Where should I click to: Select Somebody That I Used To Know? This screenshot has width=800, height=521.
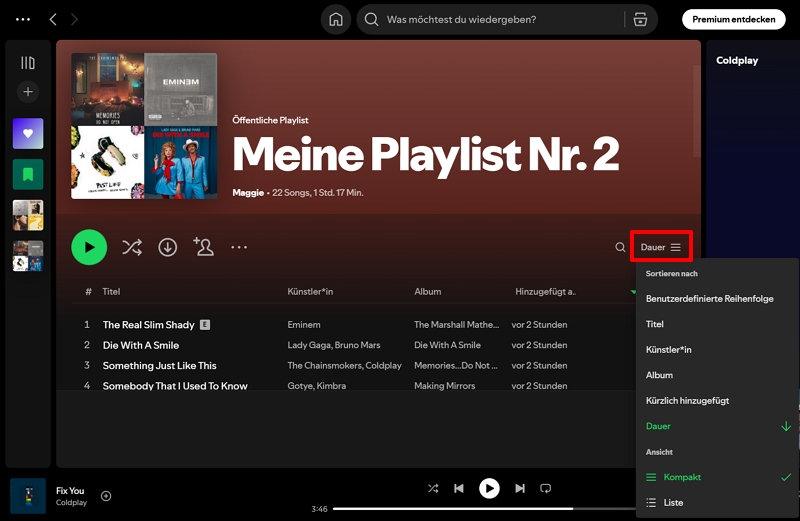tap(175, 386)
